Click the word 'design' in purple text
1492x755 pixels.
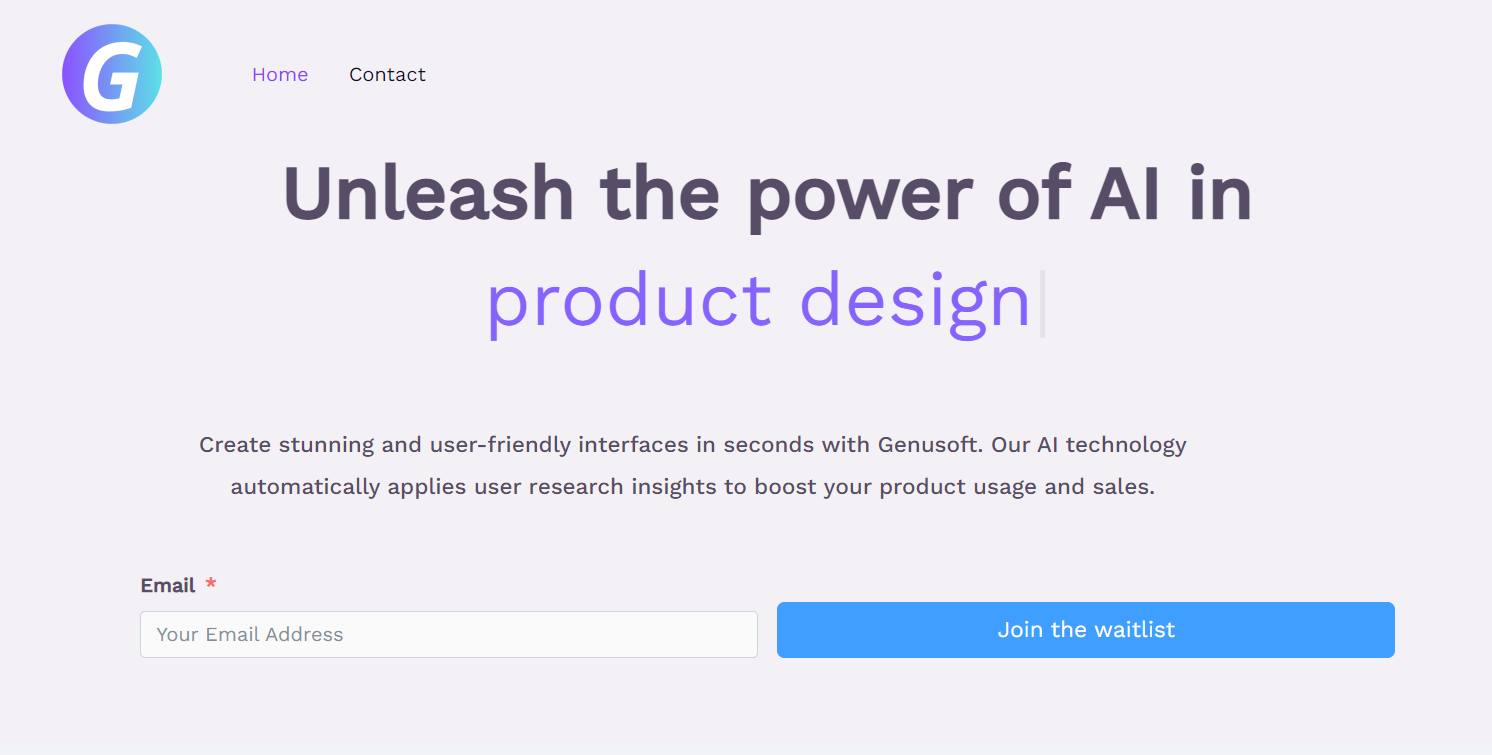click(x=915, y=302)
